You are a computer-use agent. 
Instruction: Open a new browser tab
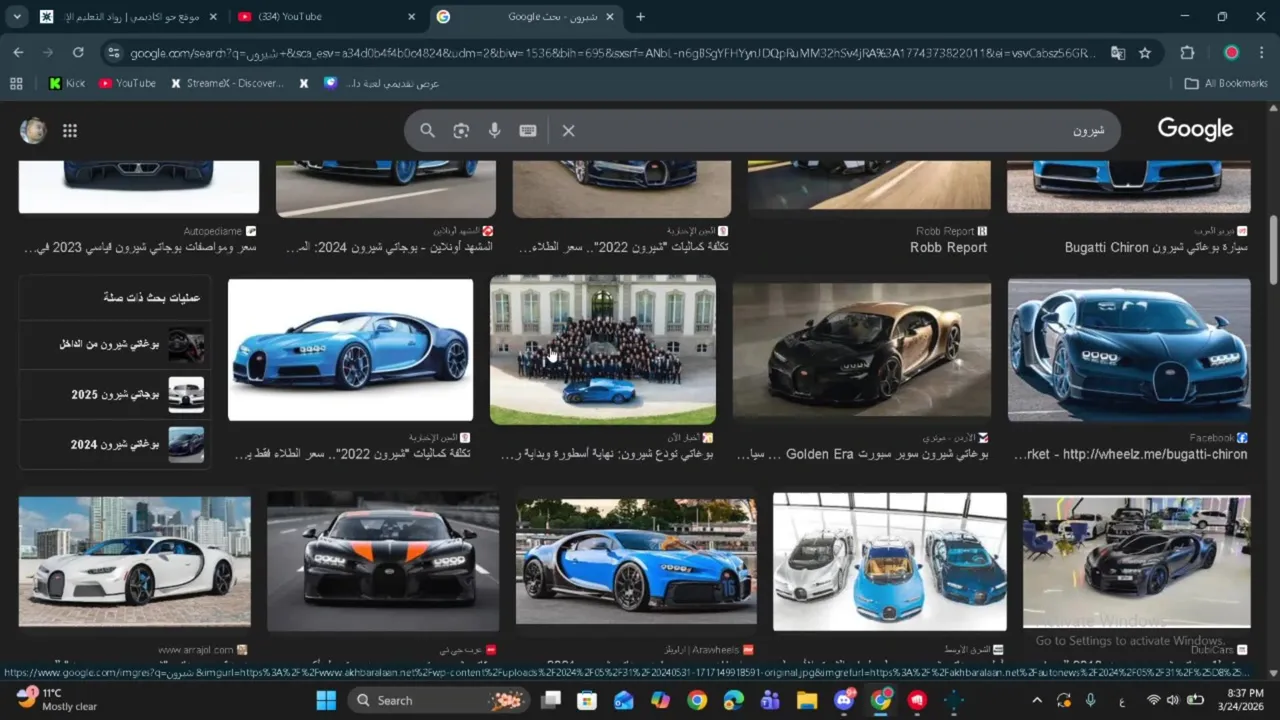(x=641, y=16)
